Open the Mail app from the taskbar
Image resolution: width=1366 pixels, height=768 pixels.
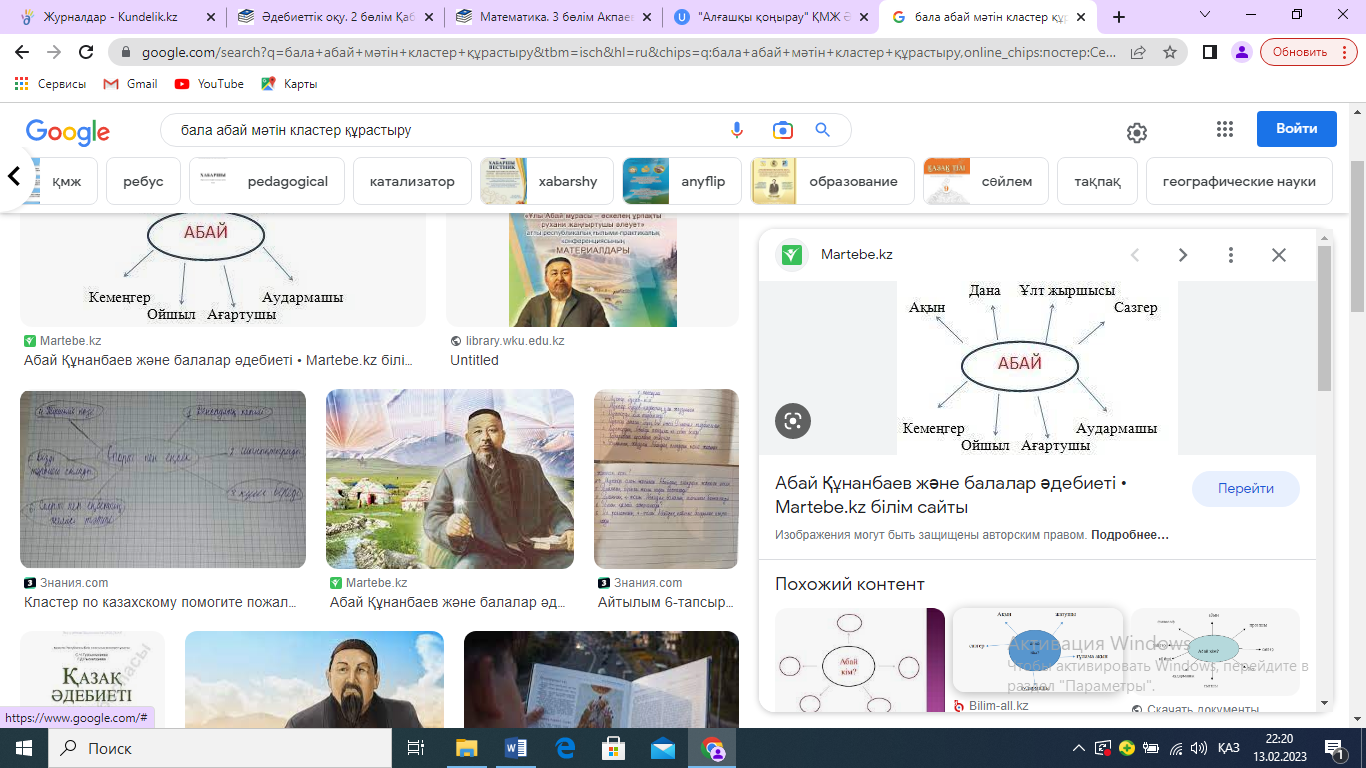coord(663,748)
